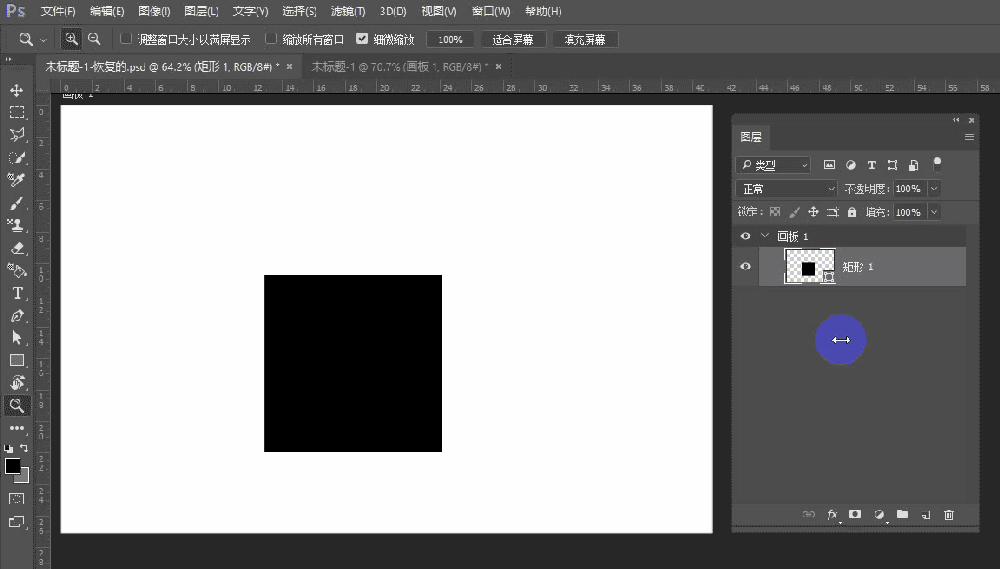Image resolution: width=1000 pixels, height=569 pixels.
Task: Collapse the 画板 1 artboard group
Action: (765, 236)
